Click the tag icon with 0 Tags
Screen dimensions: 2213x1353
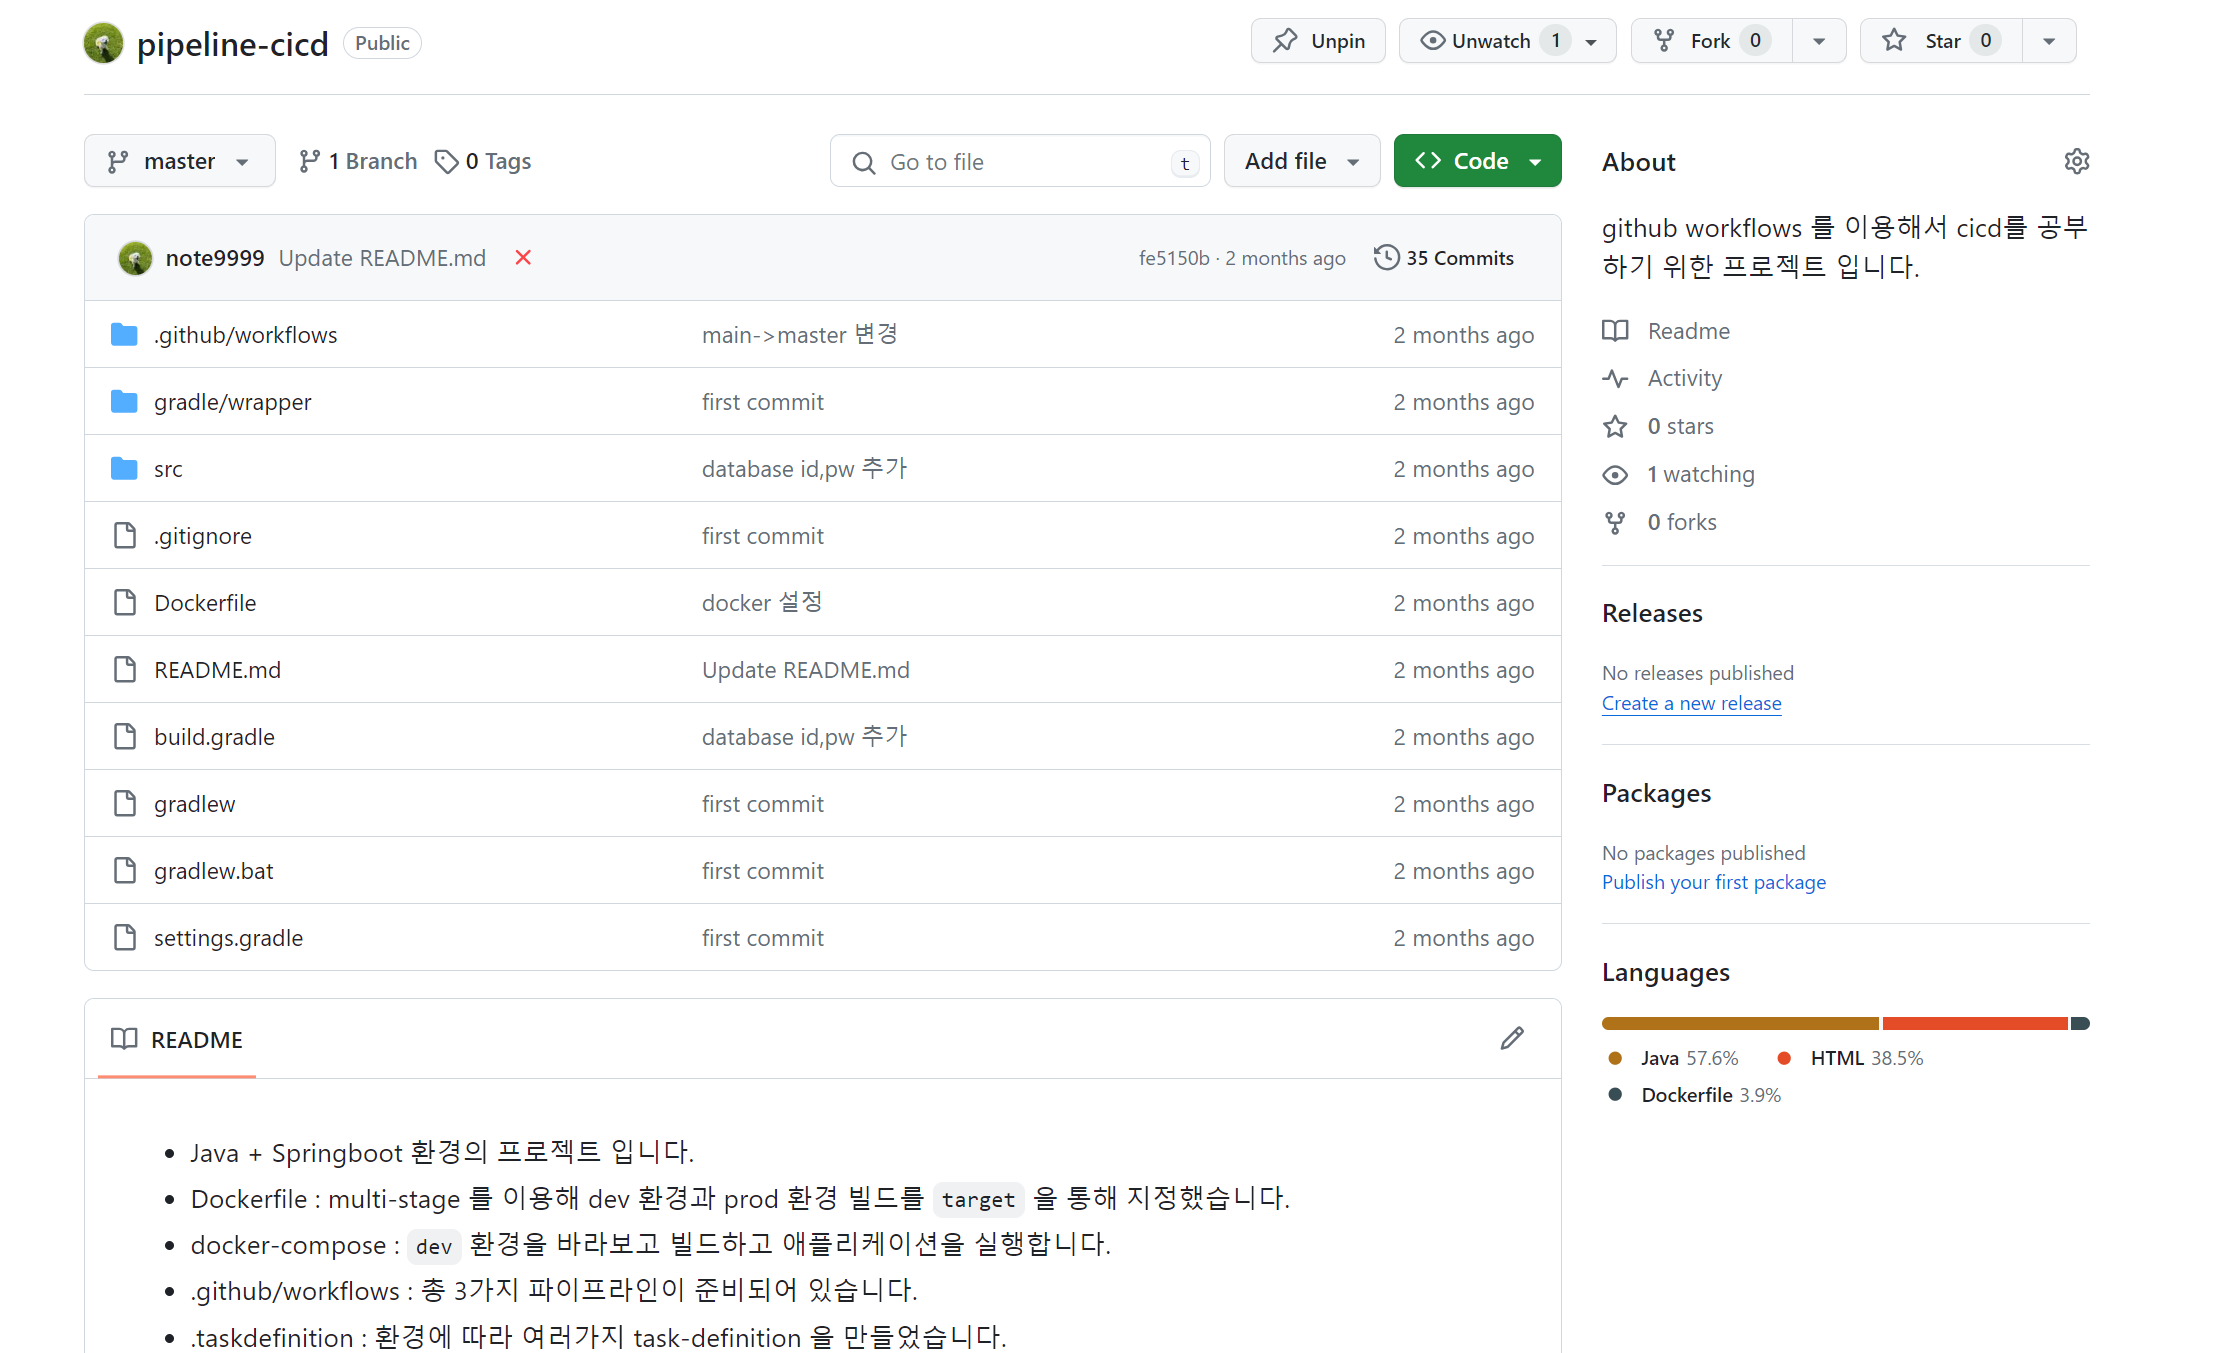(x=446, y=161)
